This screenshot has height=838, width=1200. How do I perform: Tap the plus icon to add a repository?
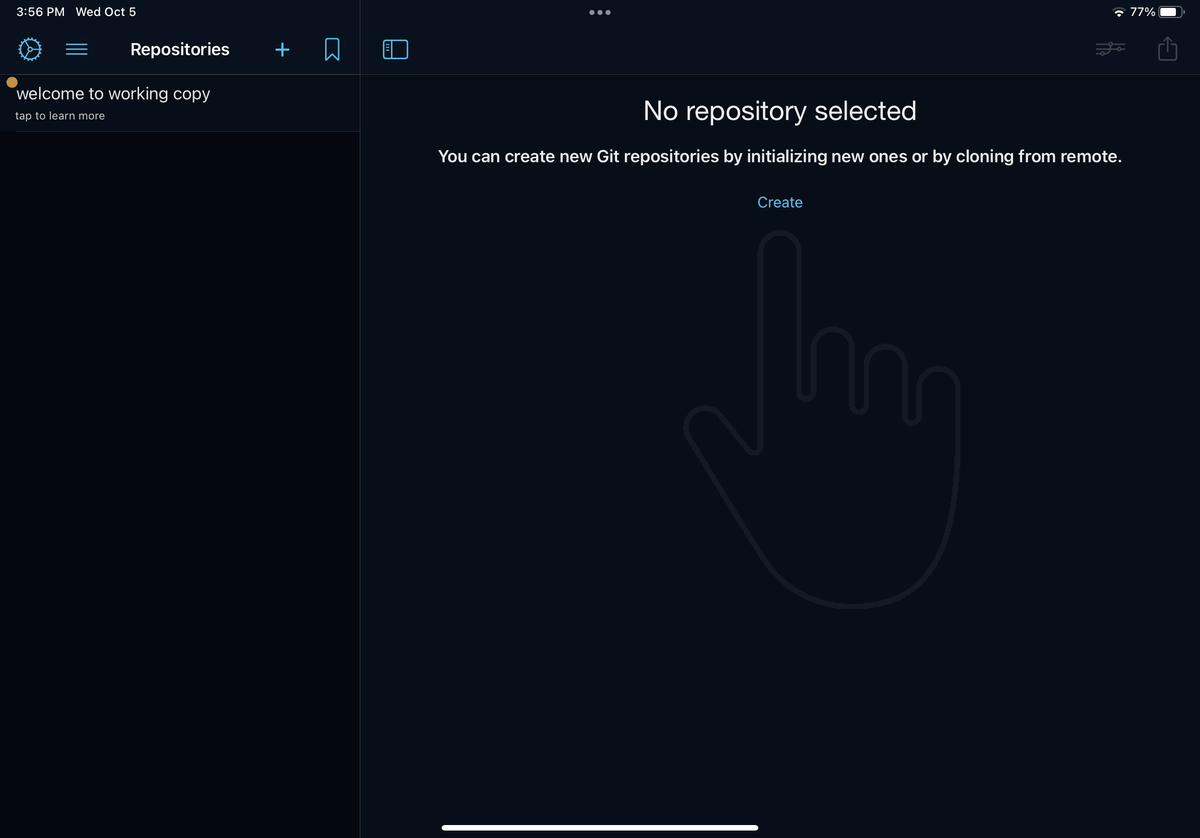(282, 49)
